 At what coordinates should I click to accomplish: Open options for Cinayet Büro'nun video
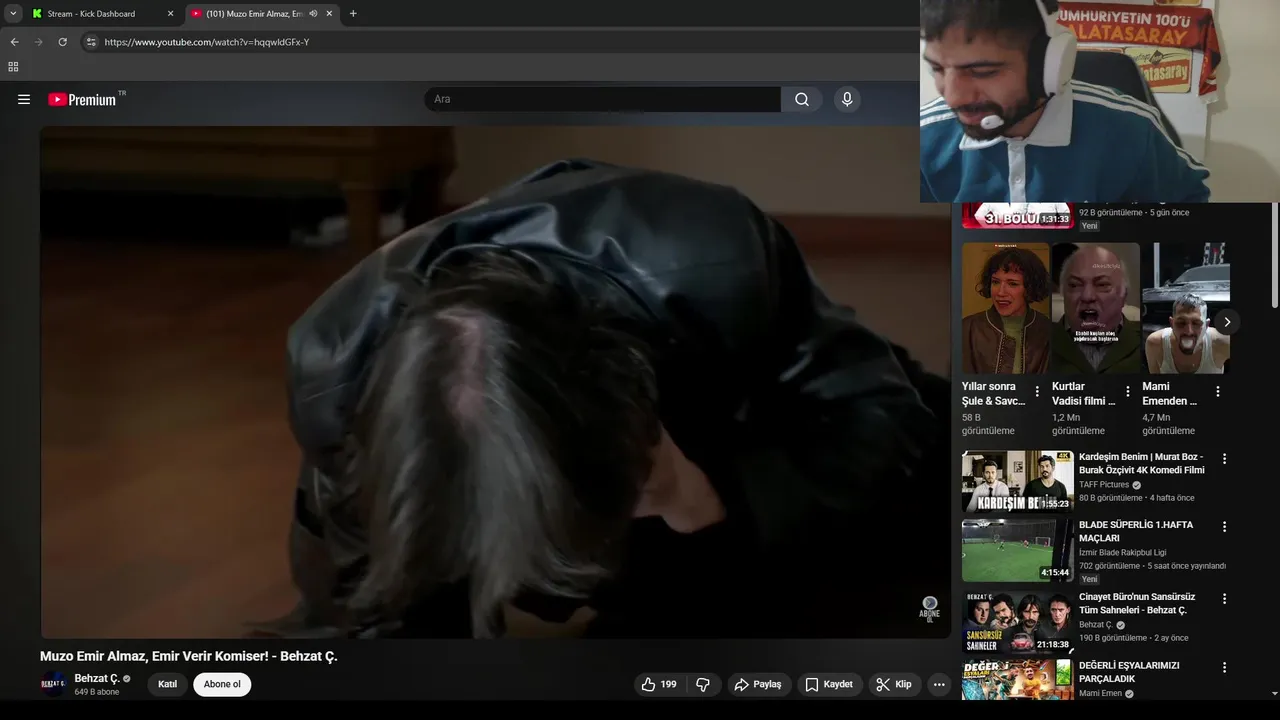click(1224, 599)
